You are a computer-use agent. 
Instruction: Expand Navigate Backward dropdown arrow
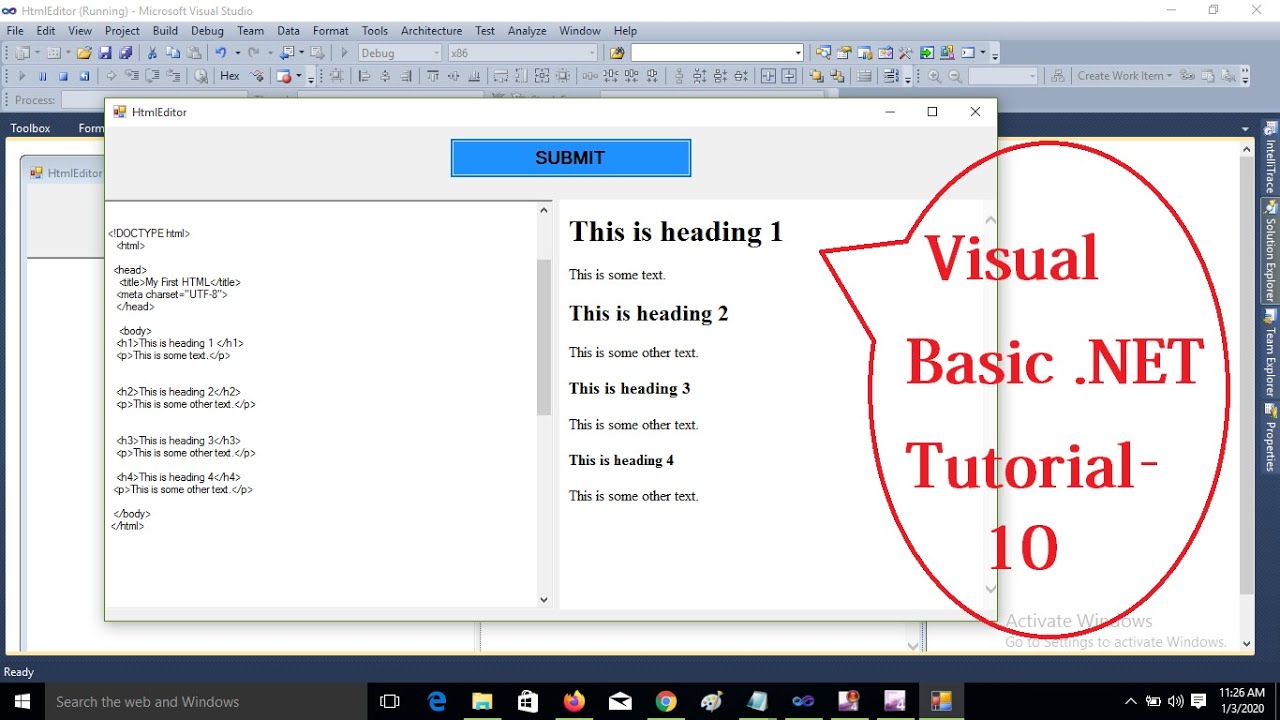(x=301, y=53)
